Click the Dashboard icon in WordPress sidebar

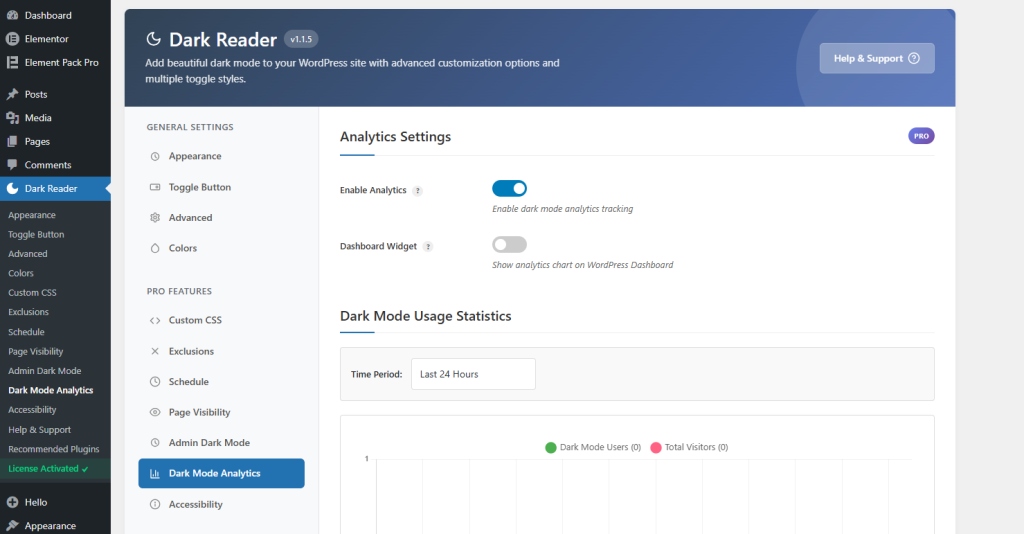tap(12, 15)
